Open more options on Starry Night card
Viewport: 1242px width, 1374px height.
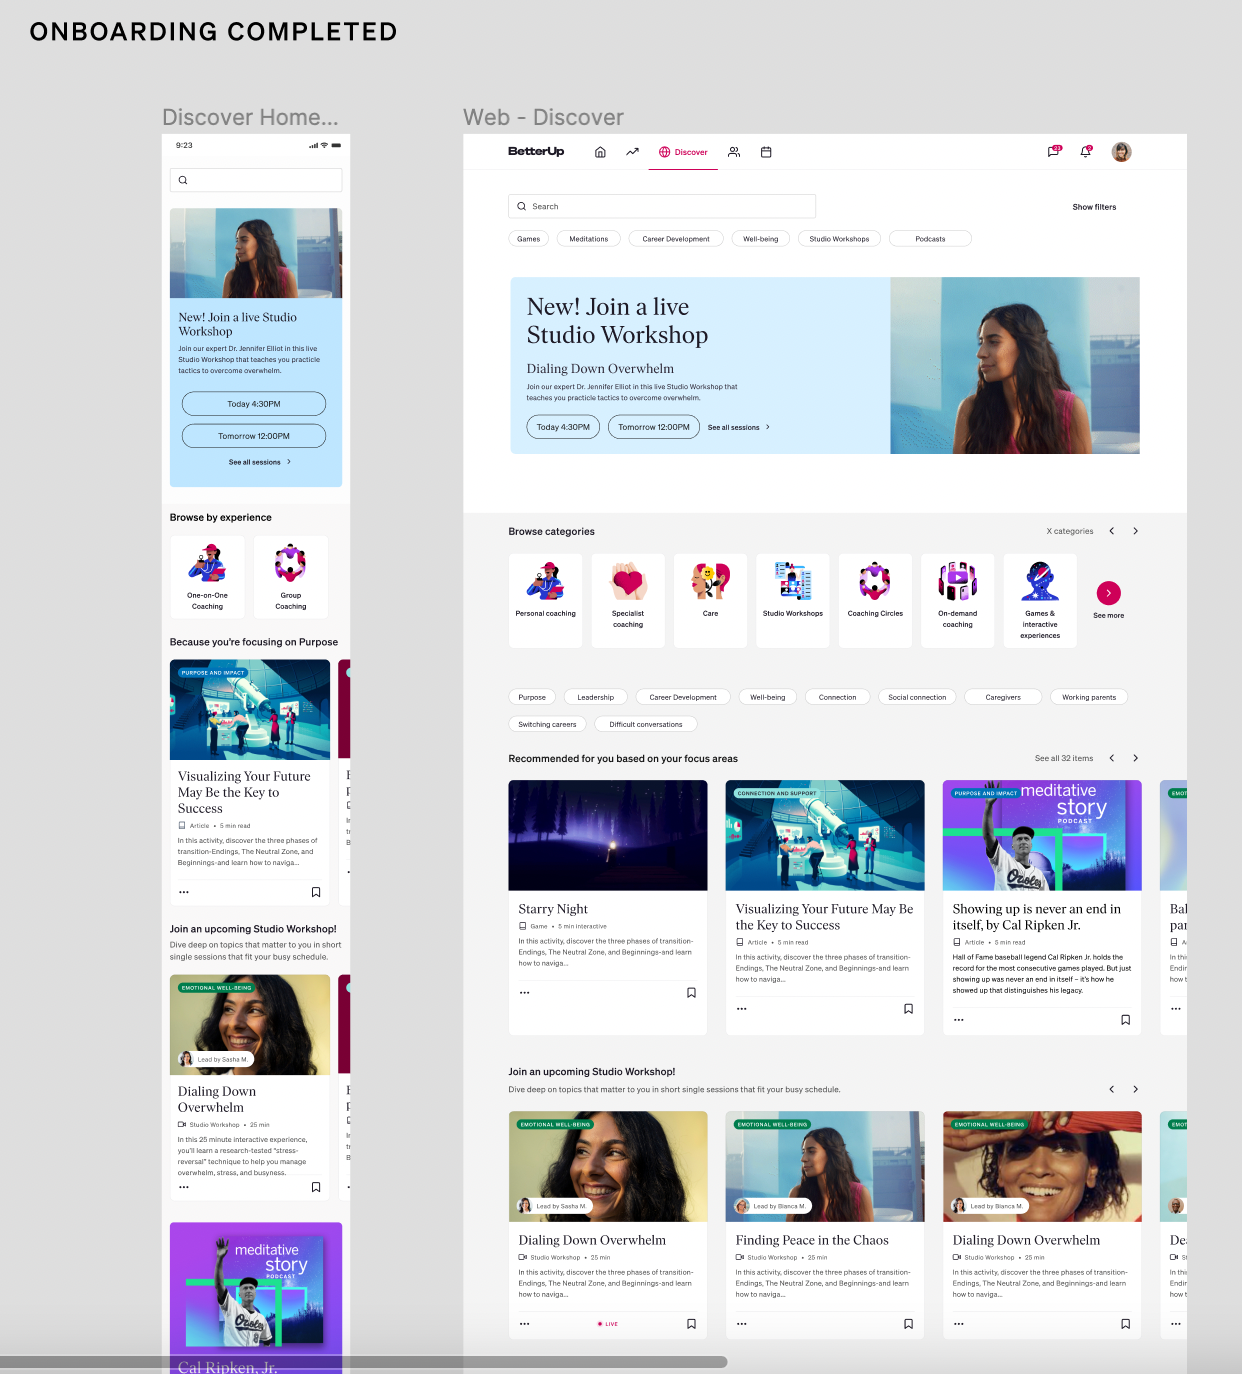pyautogui.click(x=524, y=993)
